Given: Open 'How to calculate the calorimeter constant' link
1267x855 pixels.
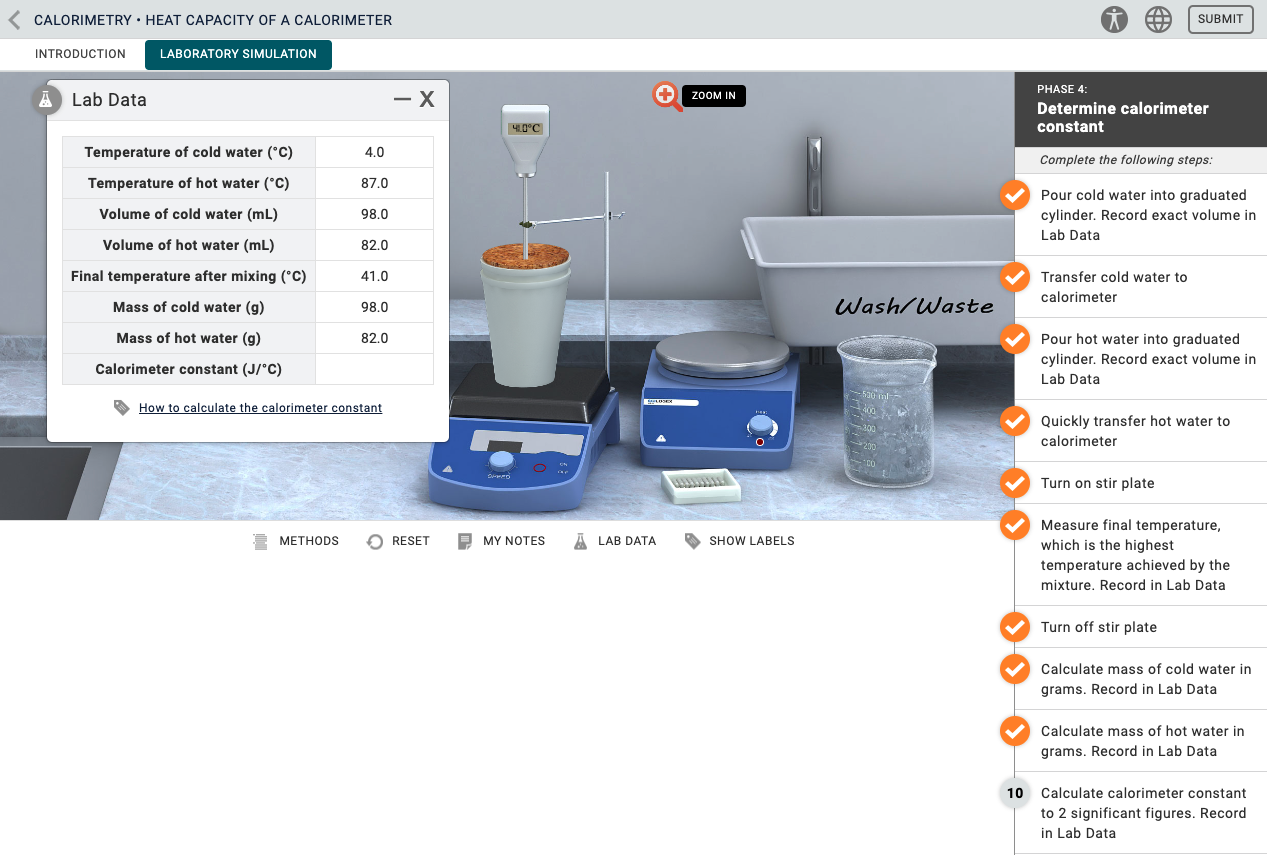Looking at the screenshot, I should [x=260, y=408].
